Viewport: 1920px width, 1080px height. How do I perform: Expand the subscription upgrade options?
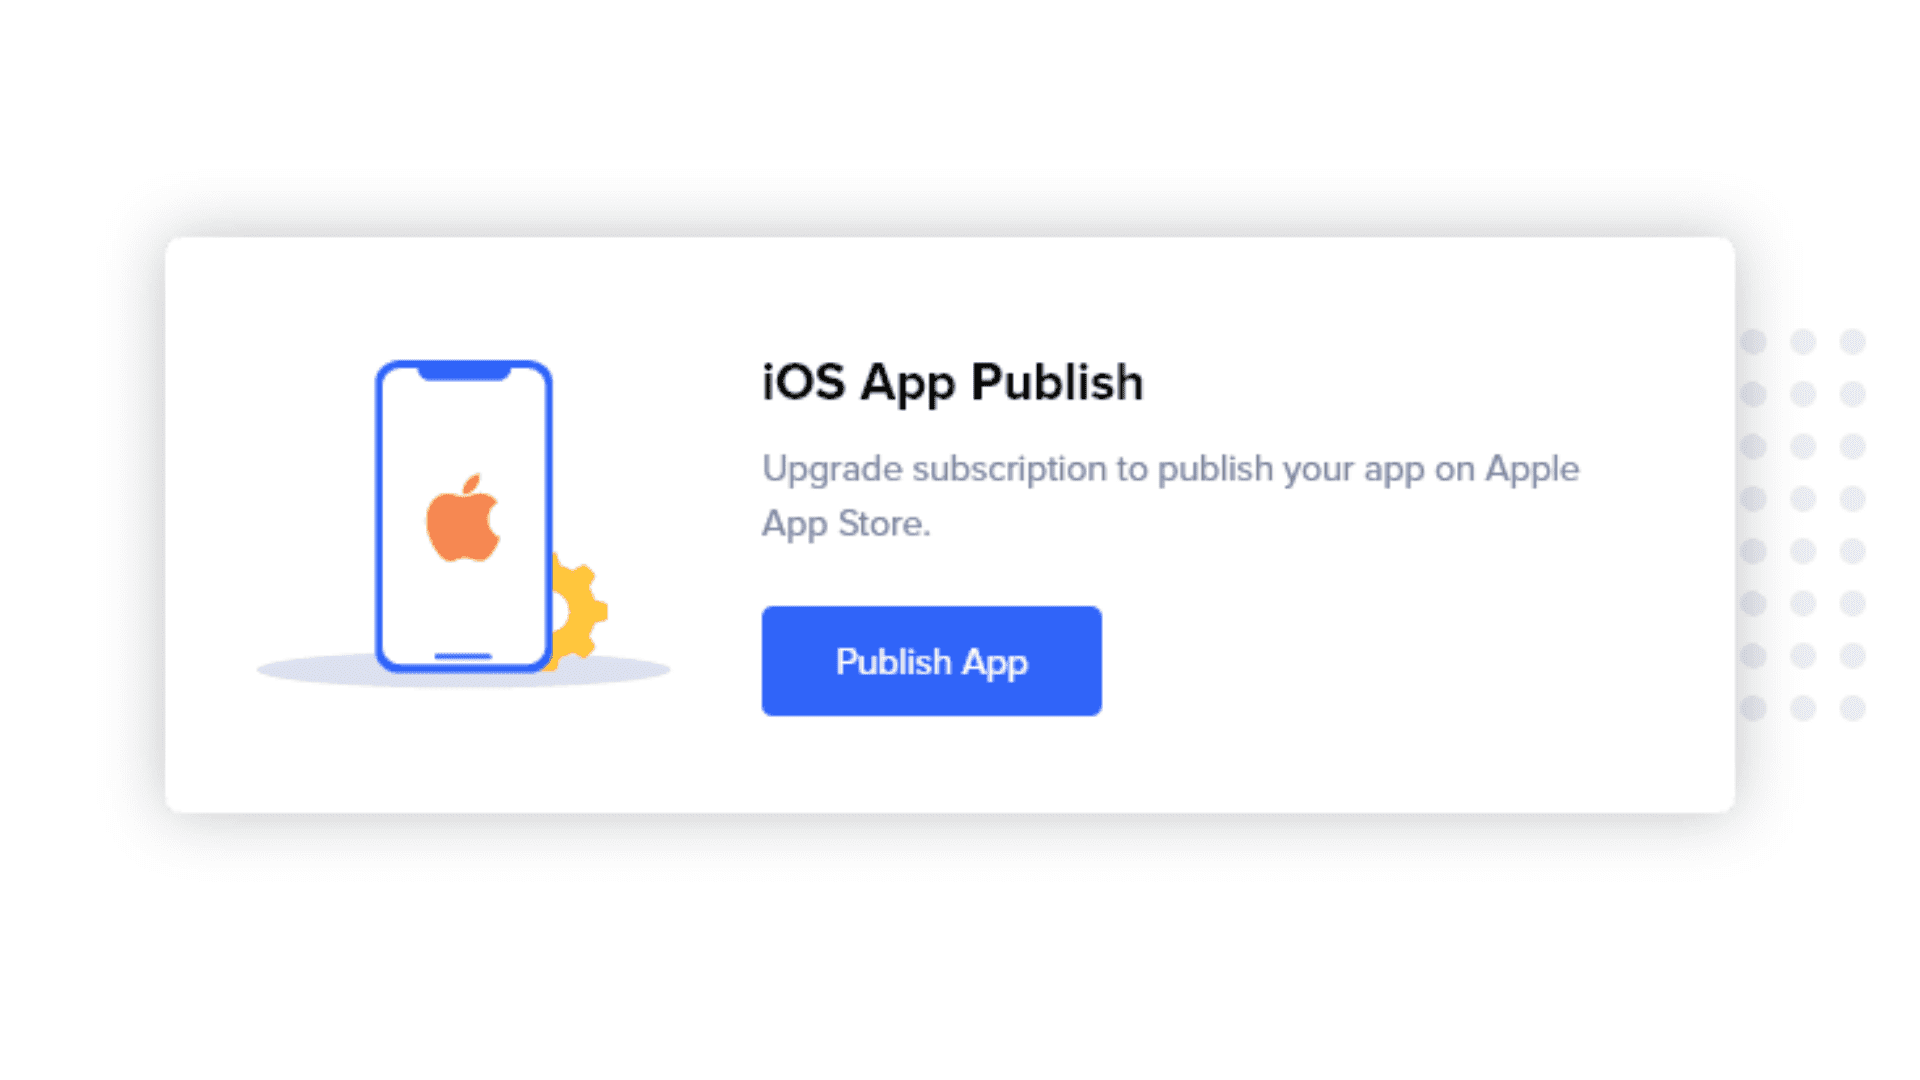coord(931,659)
